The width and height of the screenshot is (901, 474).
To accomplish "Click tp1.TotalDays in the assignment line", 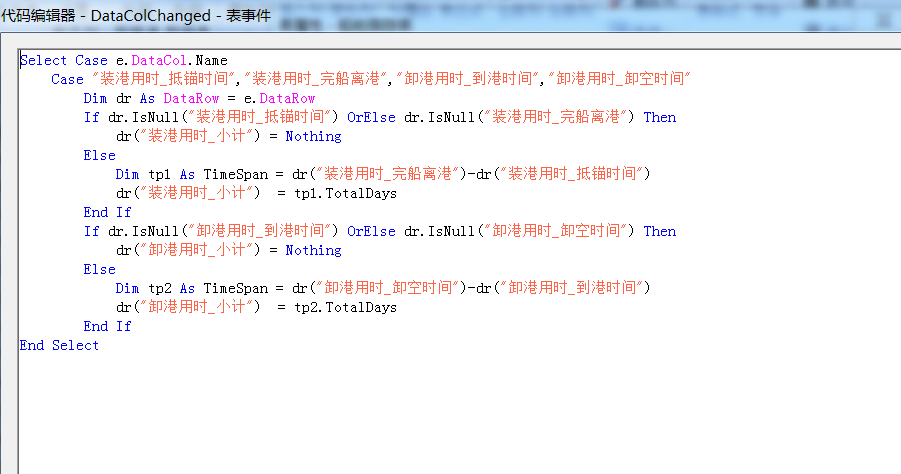I will tap(345, 193).
